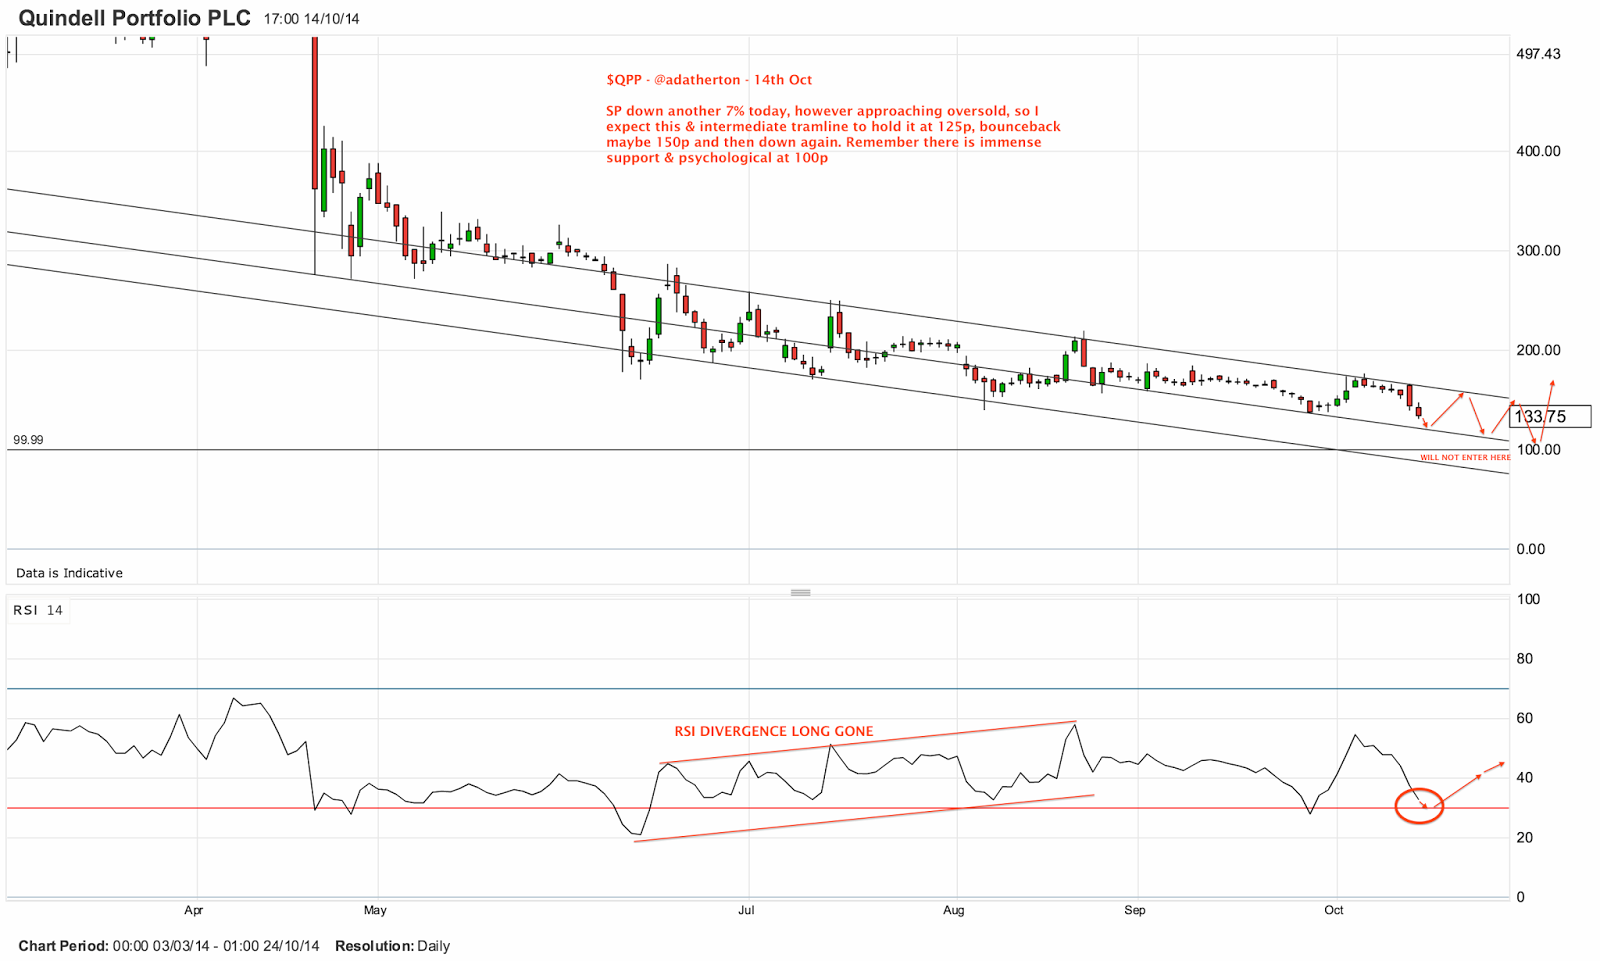Grab the pane divider handle above RSI

800,593
